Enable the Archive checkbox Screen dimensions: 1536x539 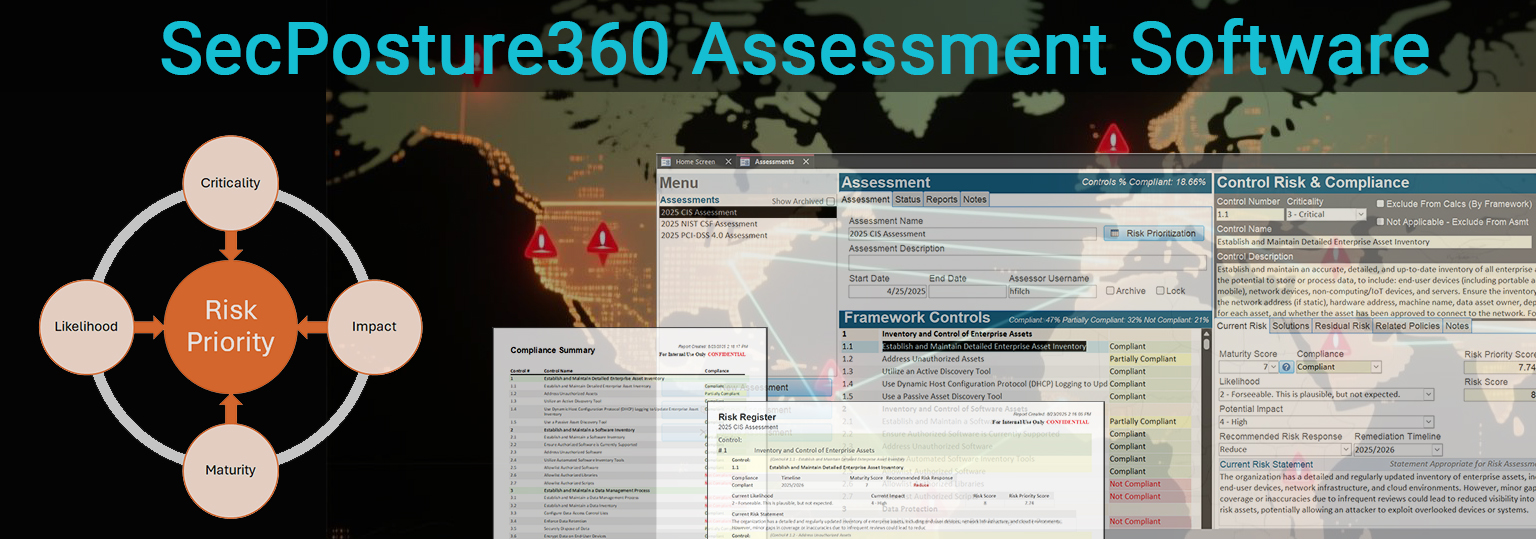[x=1110, y=291]
